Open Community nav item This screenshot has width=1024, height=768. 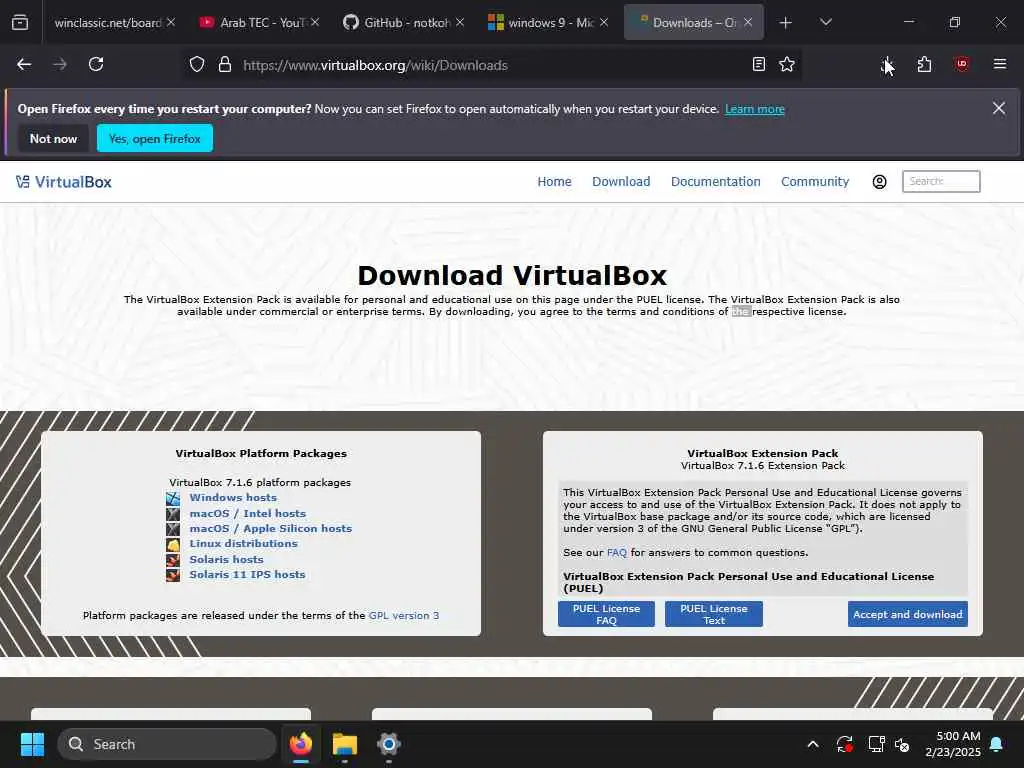pos(815,182)
